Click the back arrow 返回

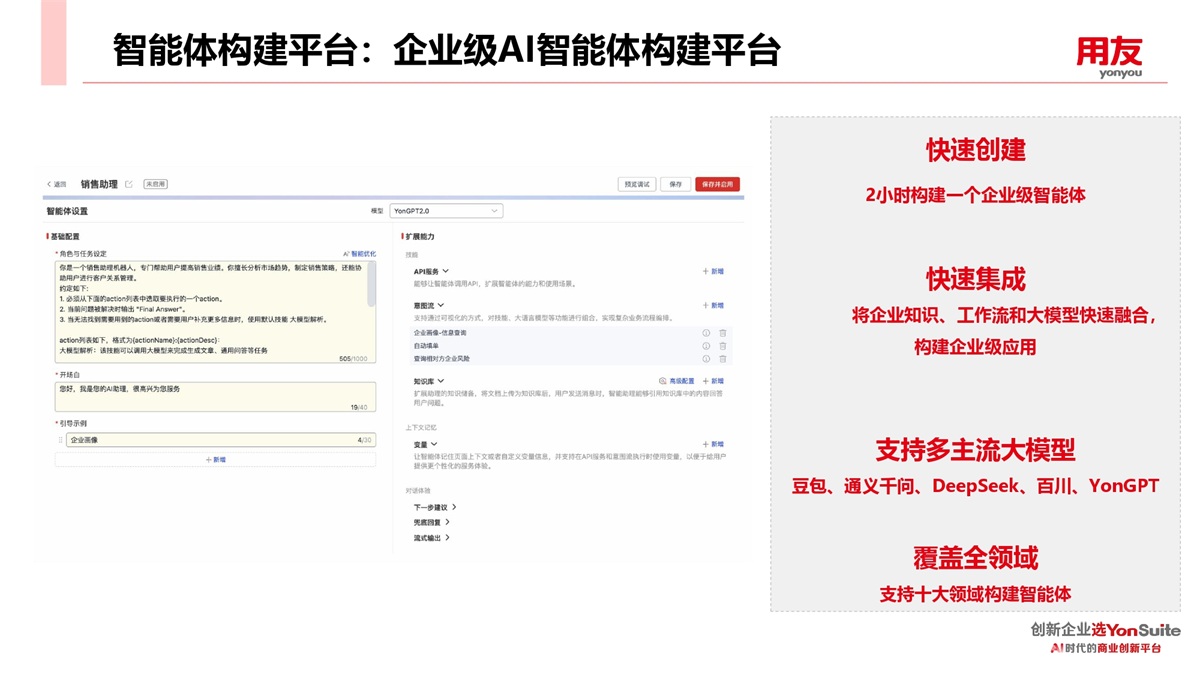coord(57,184)
